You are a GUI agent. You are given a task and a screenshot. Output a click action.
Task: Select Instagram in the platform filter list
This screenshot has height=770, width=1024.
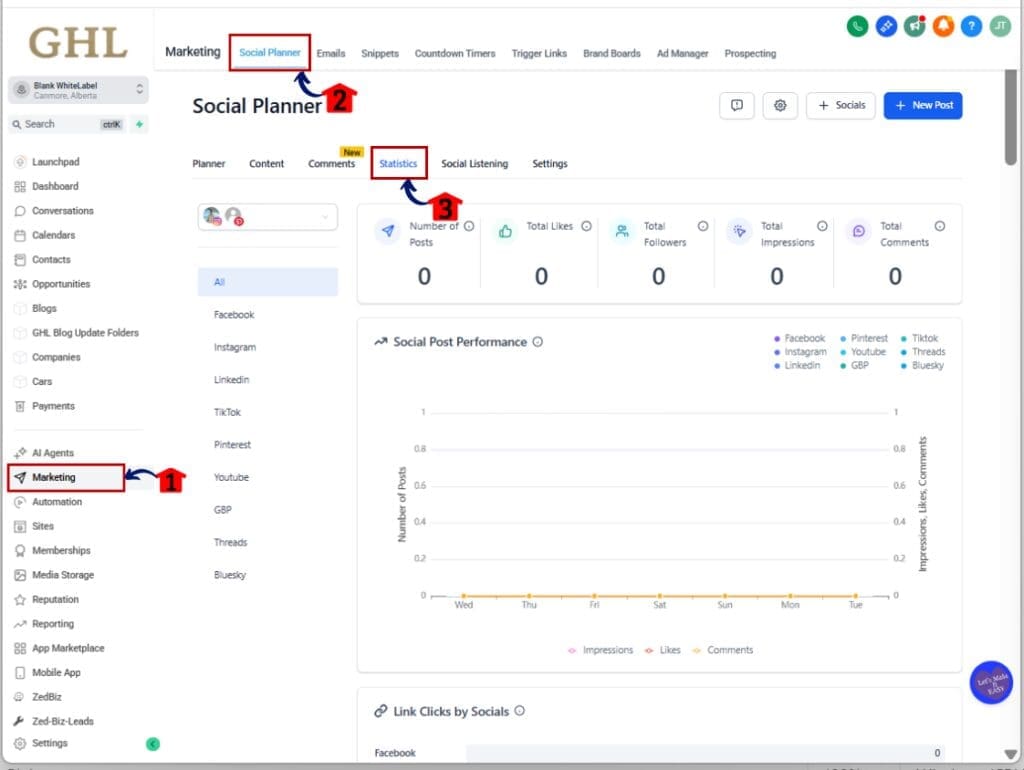click(x=235, y=347)
